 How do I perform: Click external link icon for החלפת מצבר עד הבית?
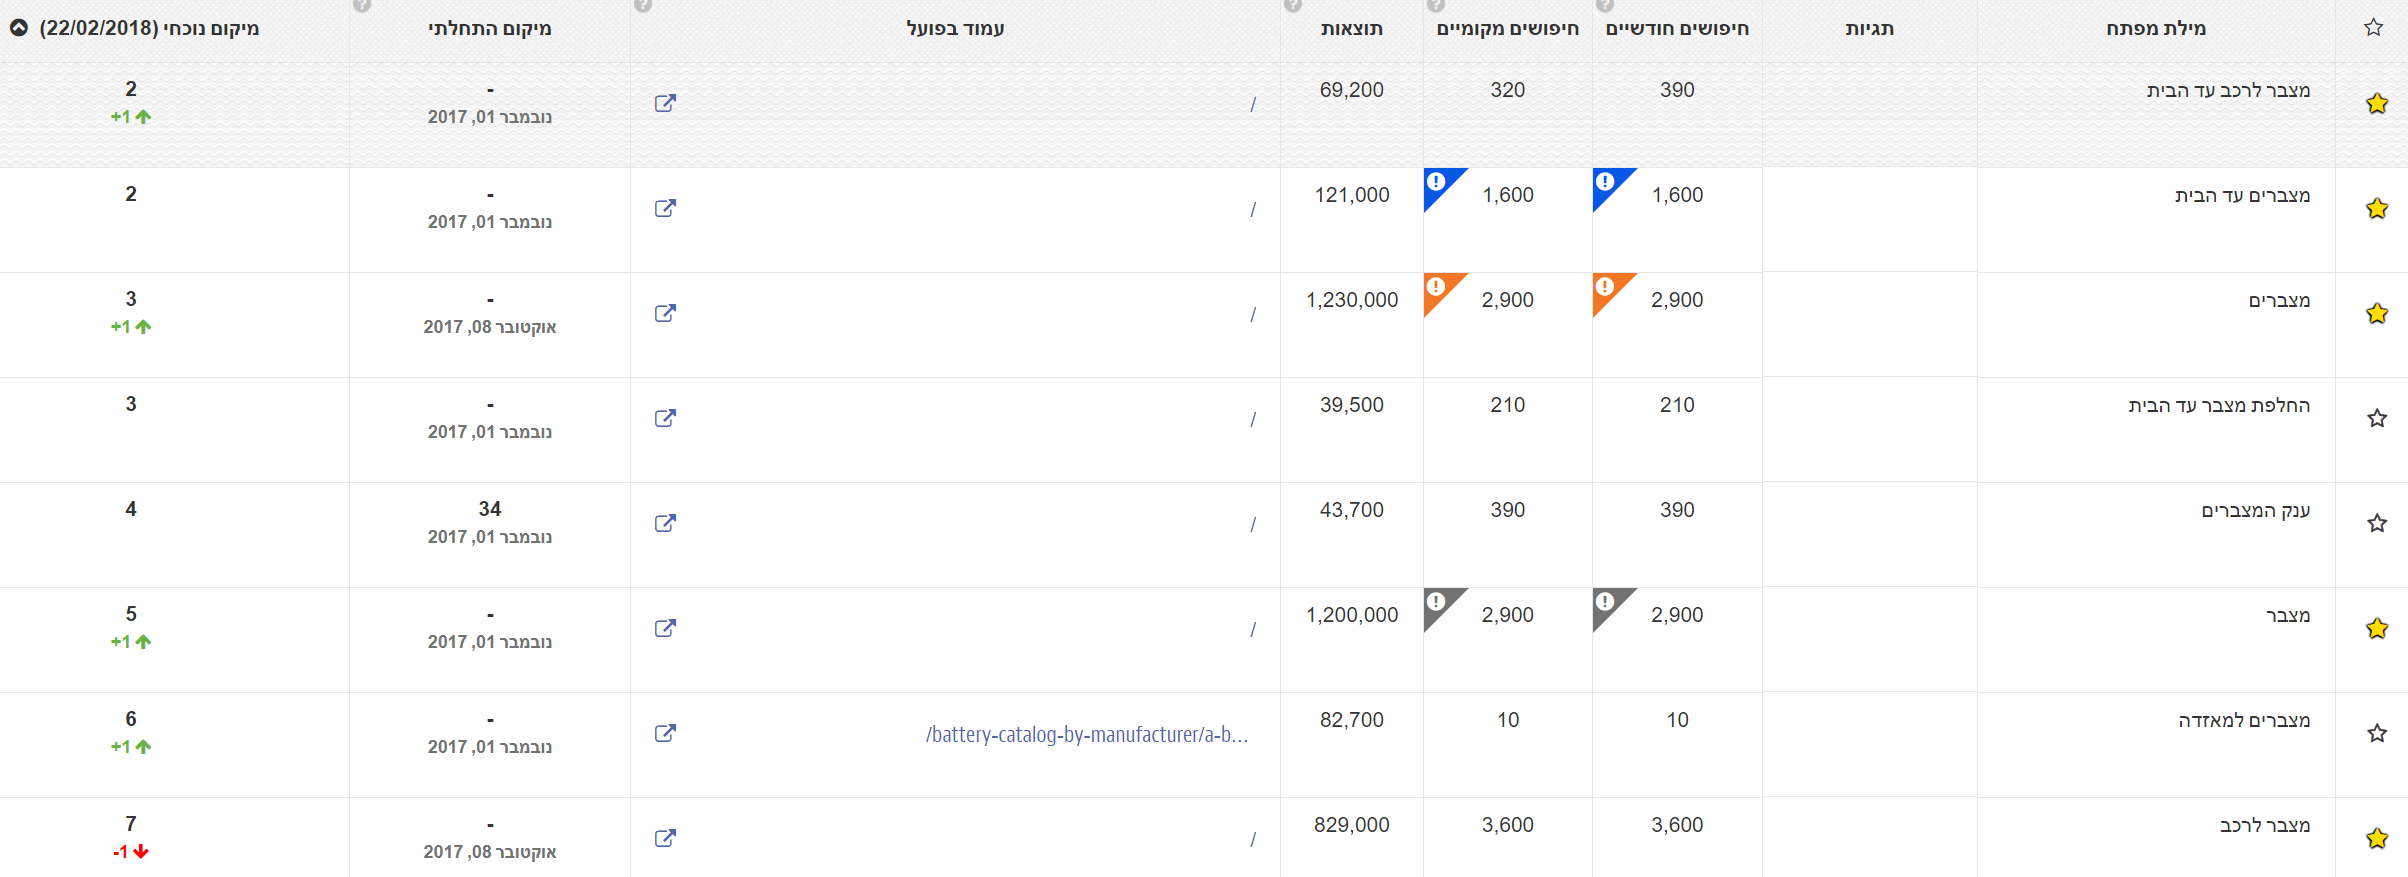(665, 418)
